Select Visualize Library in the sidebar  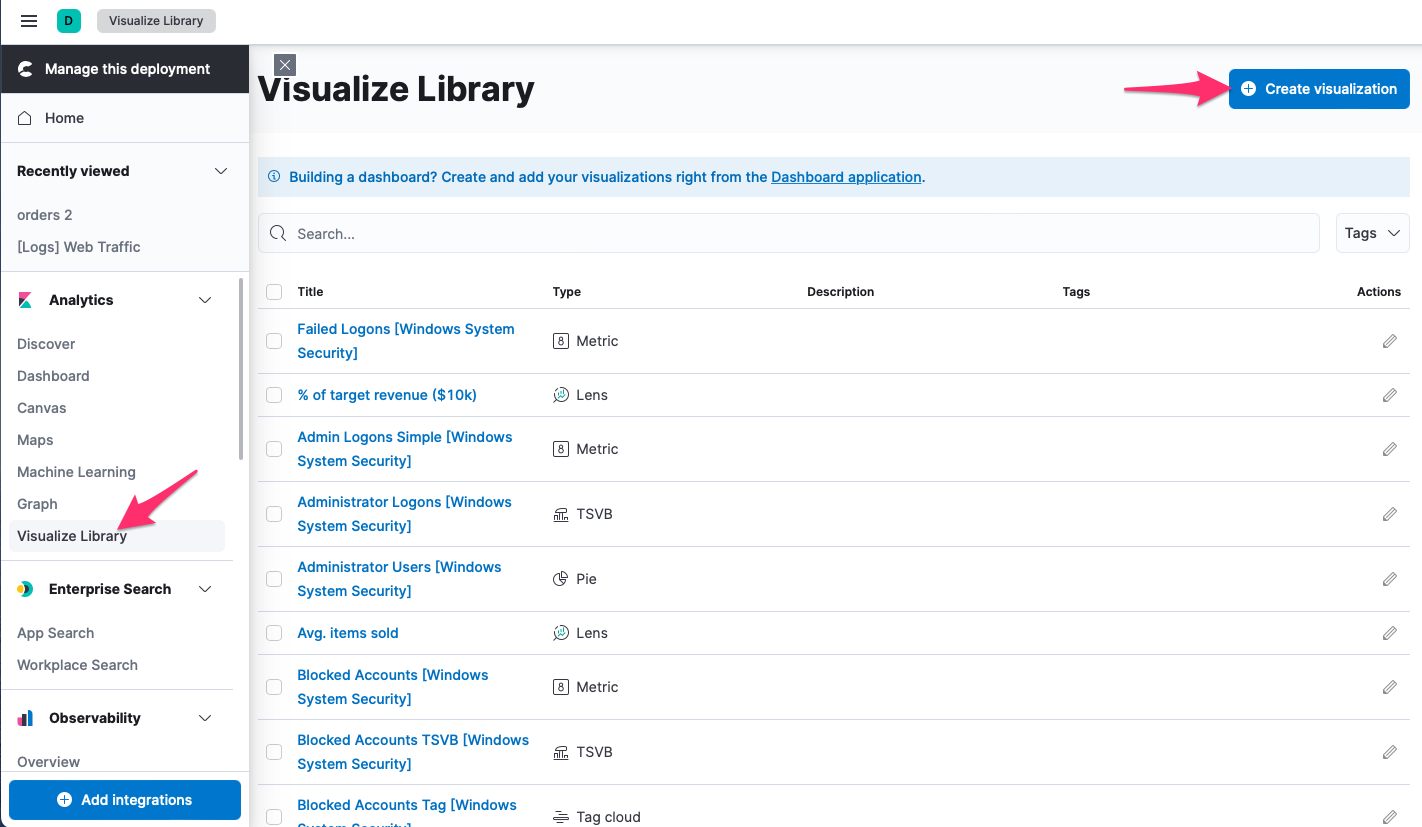point(73,535)
